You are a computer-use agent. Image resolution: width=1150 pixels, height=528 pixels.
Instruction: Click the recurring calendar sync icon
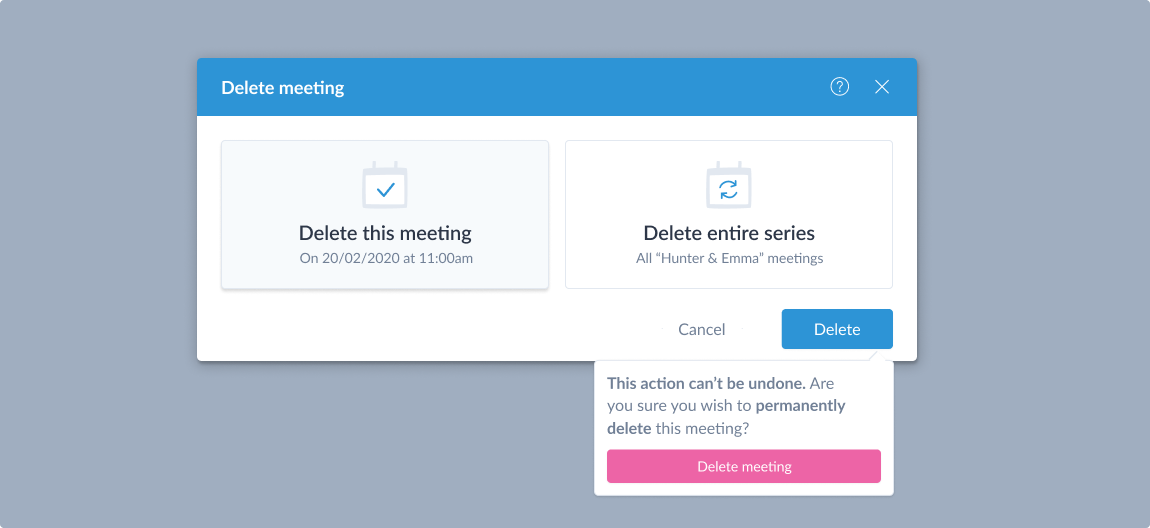[x=728, y=185]
